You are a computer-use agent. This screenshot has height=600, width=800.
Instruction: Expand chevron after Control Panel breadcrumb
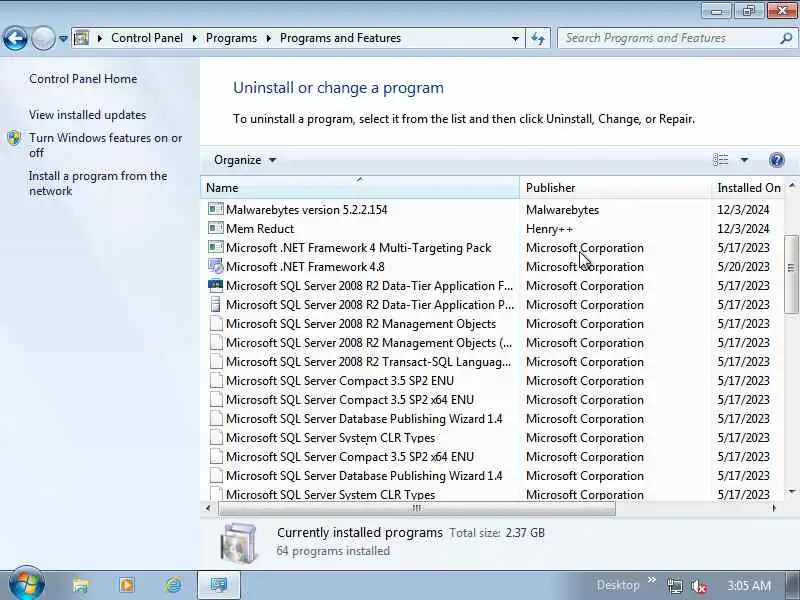tap(195, 38)
